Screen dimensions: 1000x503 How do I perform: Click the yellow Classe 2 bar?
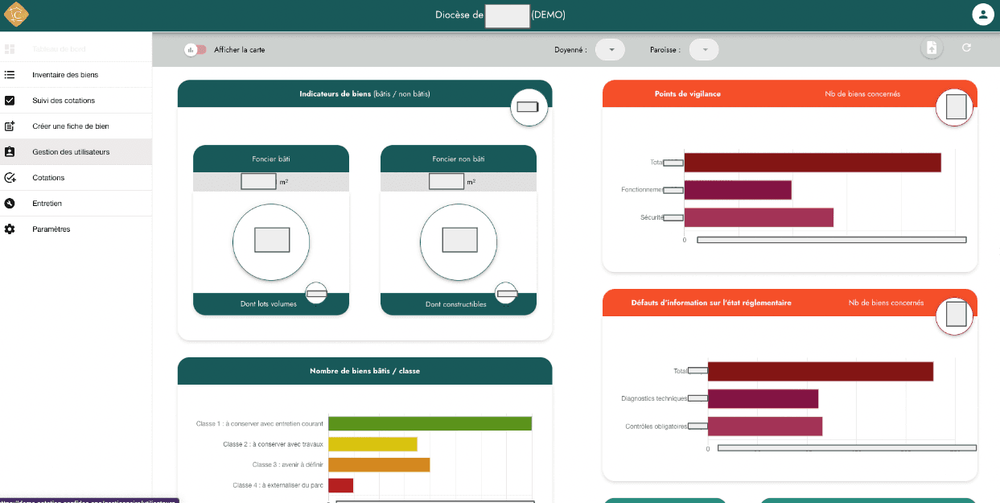coord(373,444)
